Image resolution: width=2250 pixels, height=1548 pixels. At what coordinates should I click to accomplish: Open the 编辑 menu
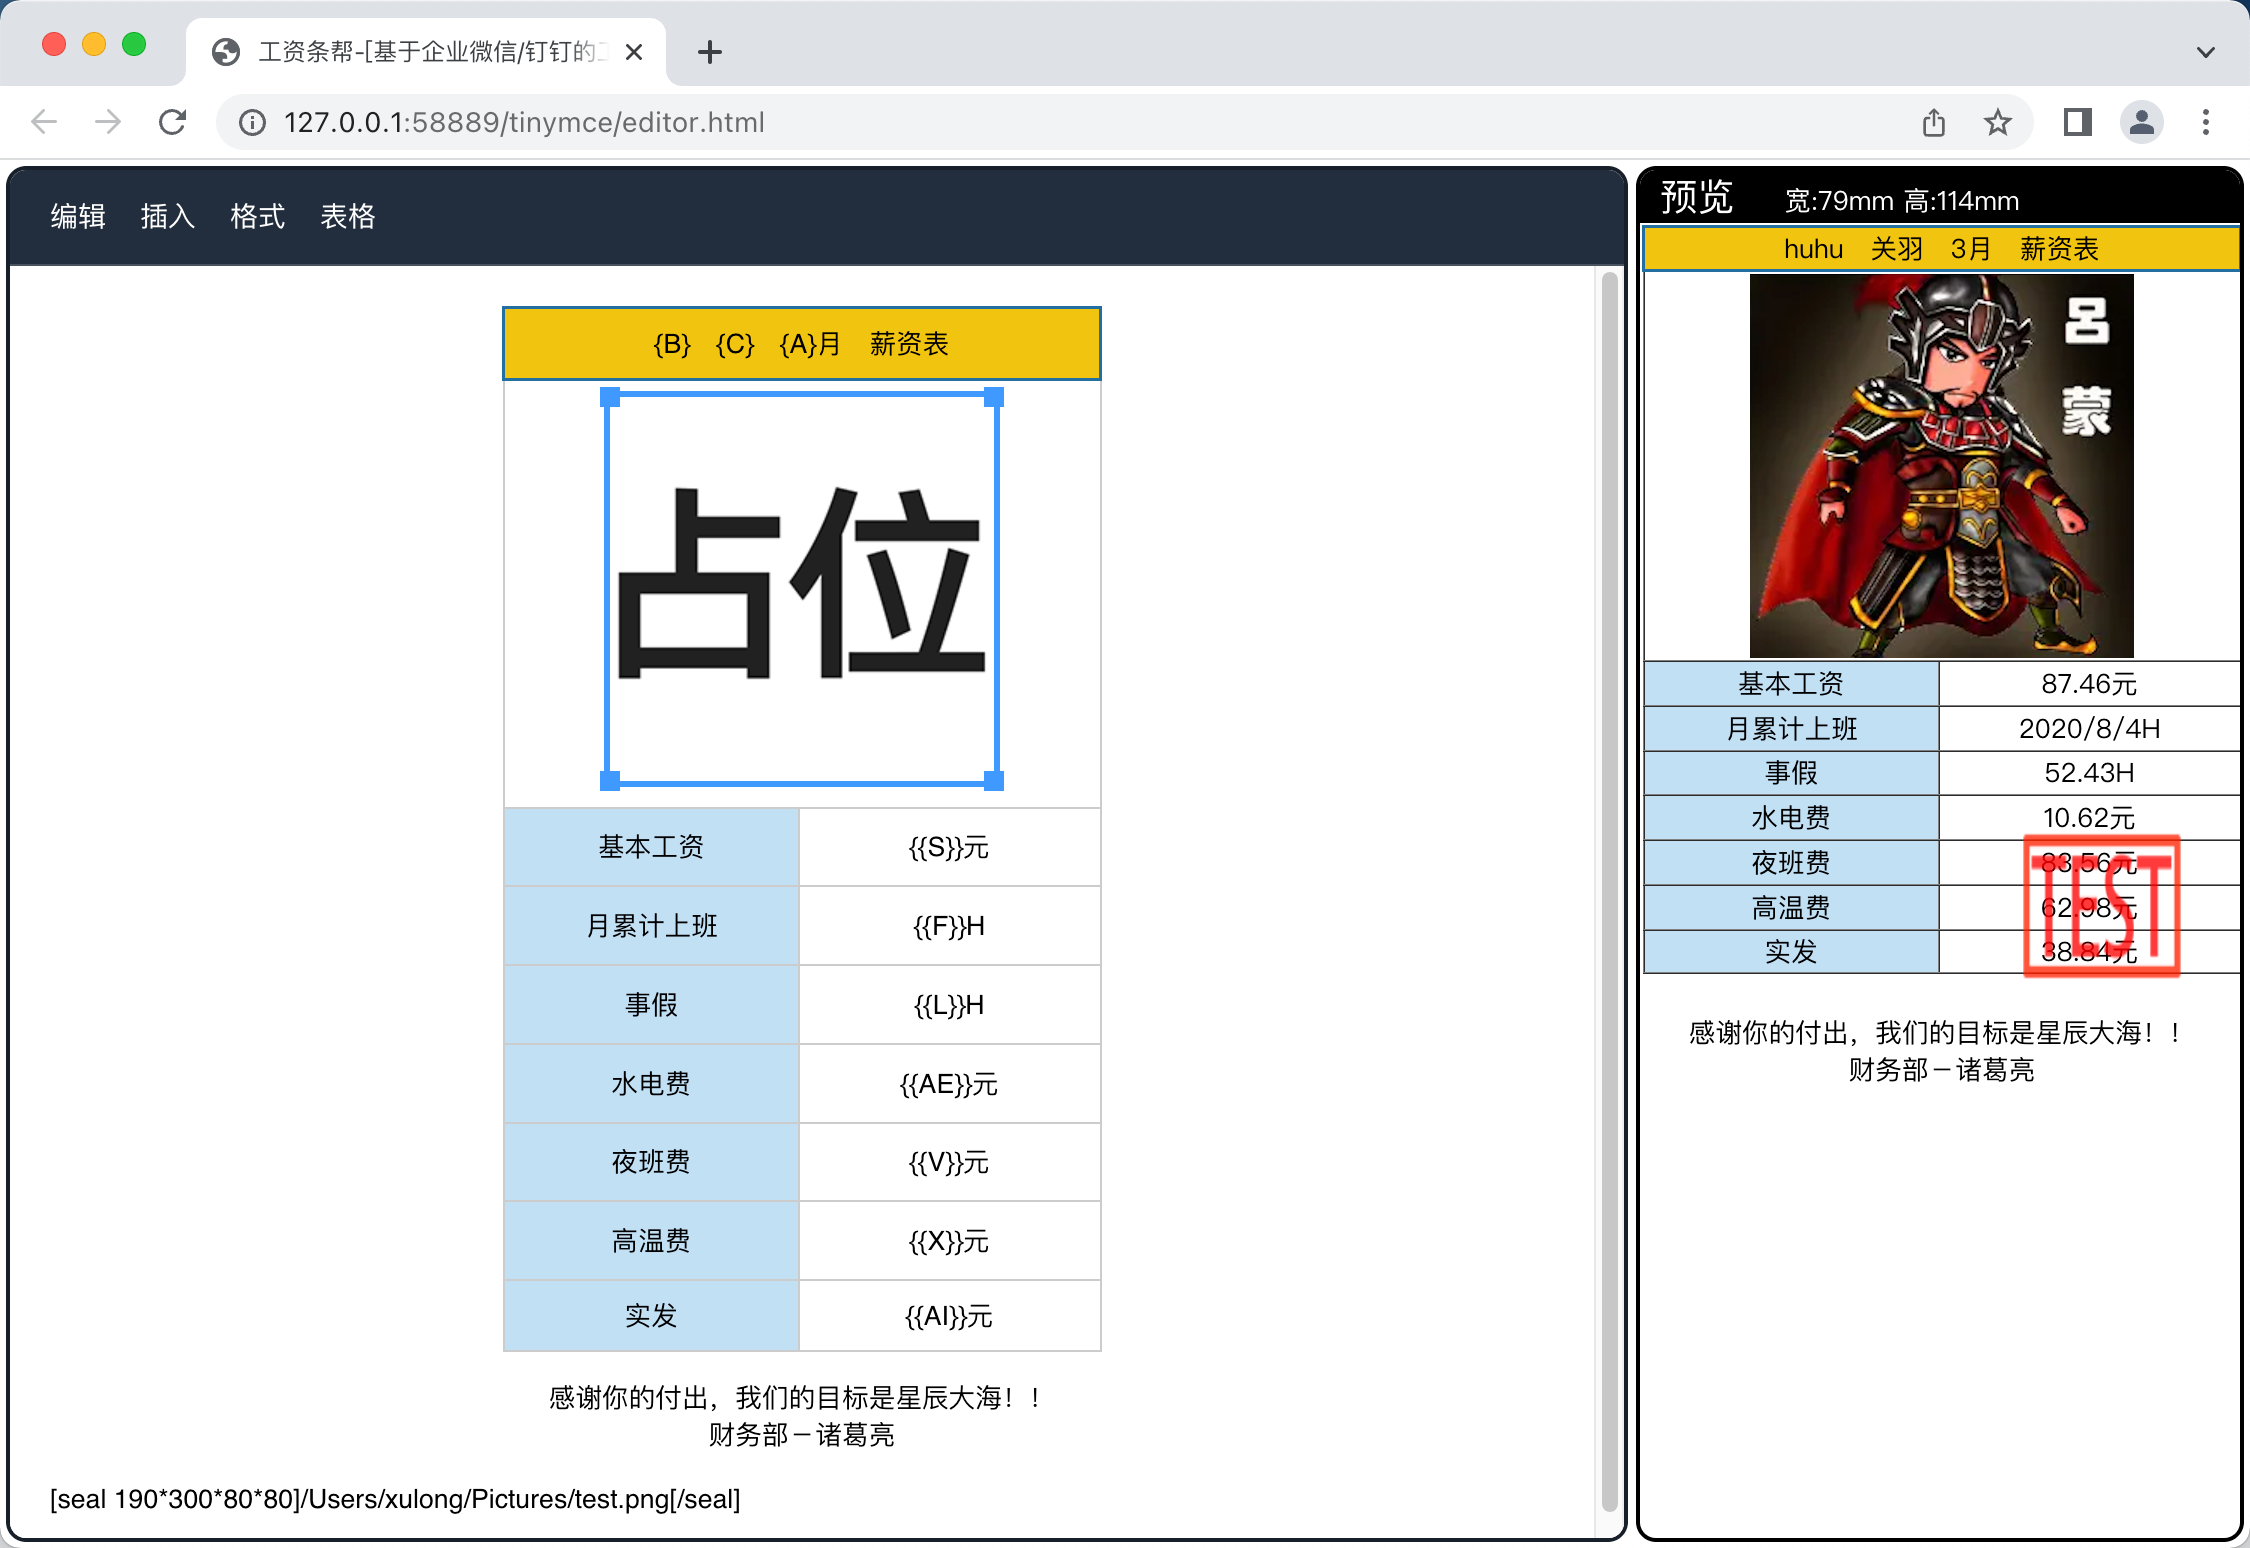tap(78, 216)
